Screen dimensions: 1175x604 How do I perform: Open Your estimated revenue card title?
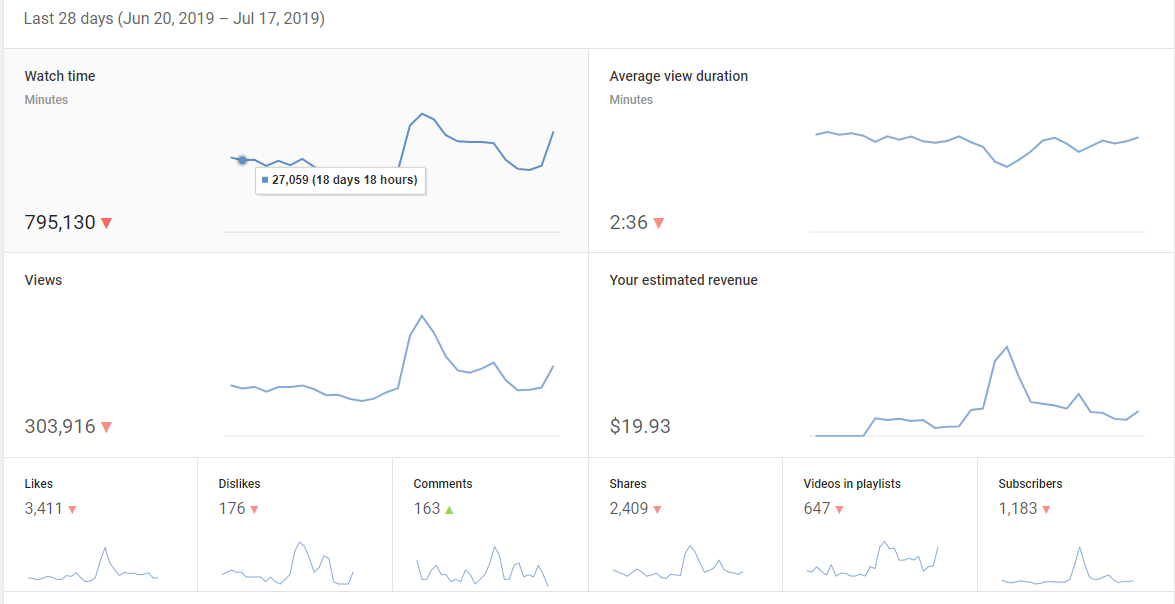[683, 280]
